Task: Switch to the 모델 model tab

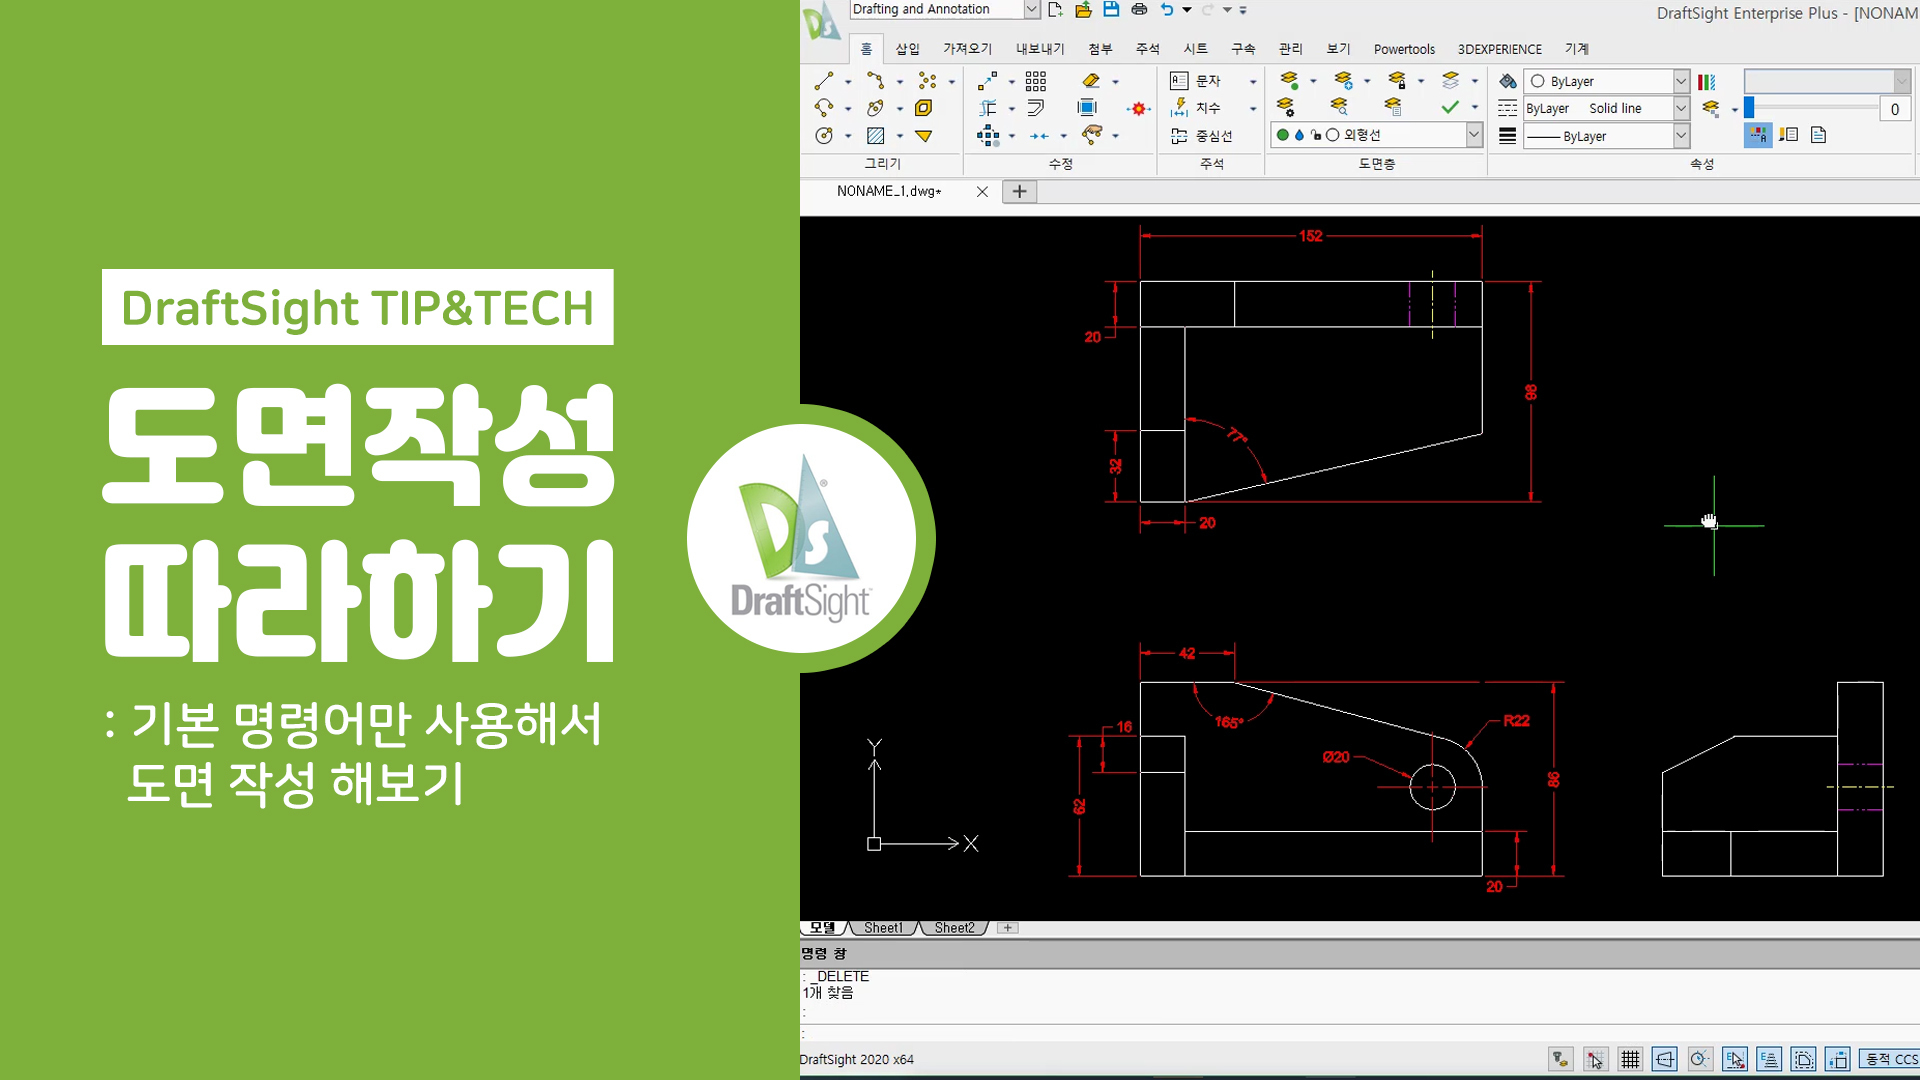Action: (x=823, y=928)
